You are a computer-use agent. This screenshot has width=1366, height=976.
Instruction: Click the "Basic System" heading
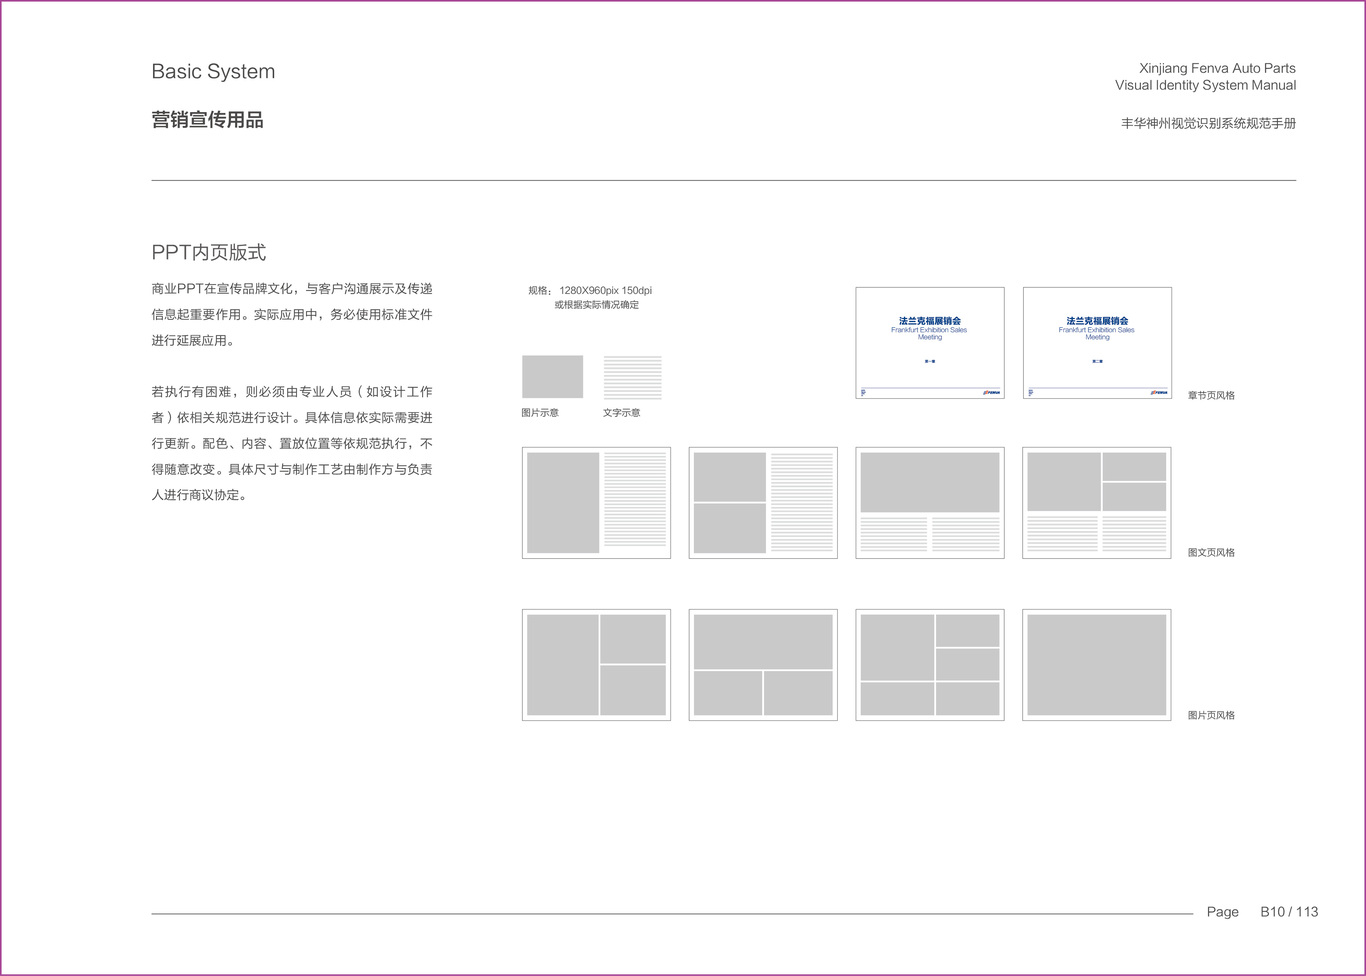tap(213, 72)
